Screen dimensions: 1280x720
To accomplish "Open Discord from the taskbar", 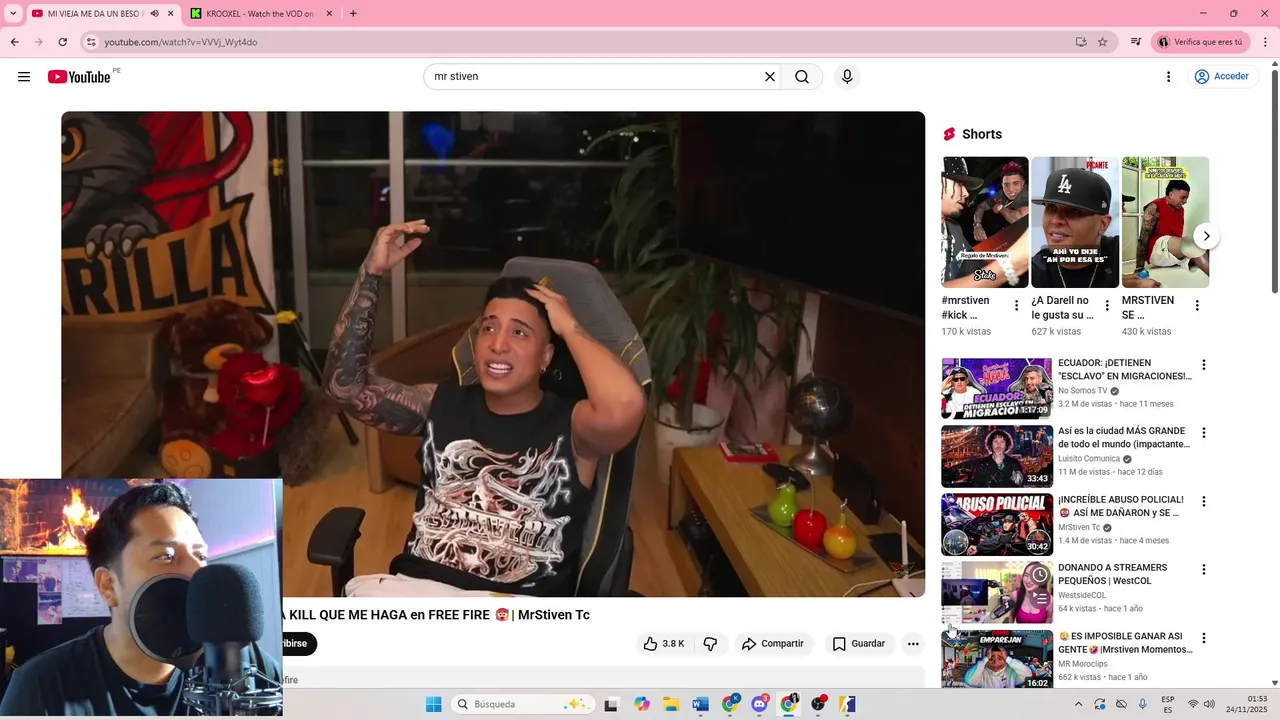I will pyautogui.click(x=759, y=704).
